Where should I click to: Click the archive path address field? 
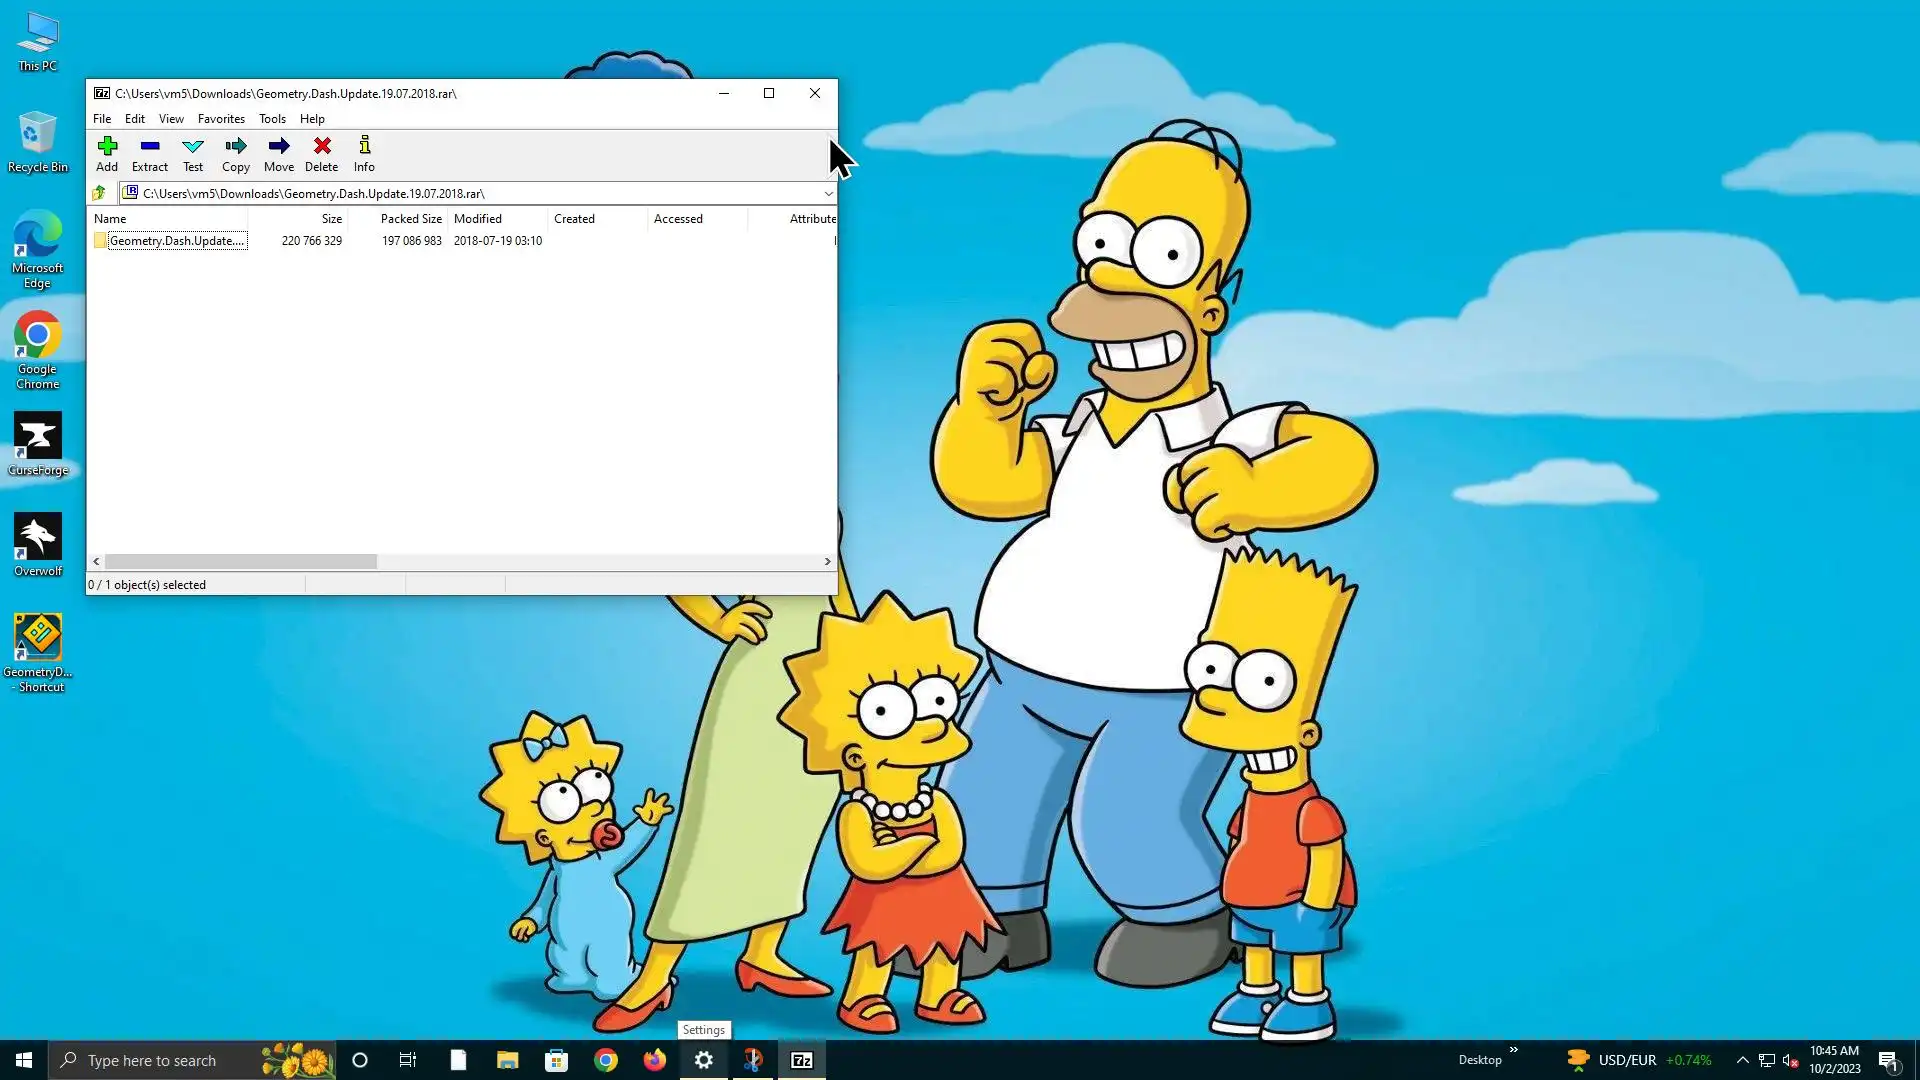tap(470, 194)
